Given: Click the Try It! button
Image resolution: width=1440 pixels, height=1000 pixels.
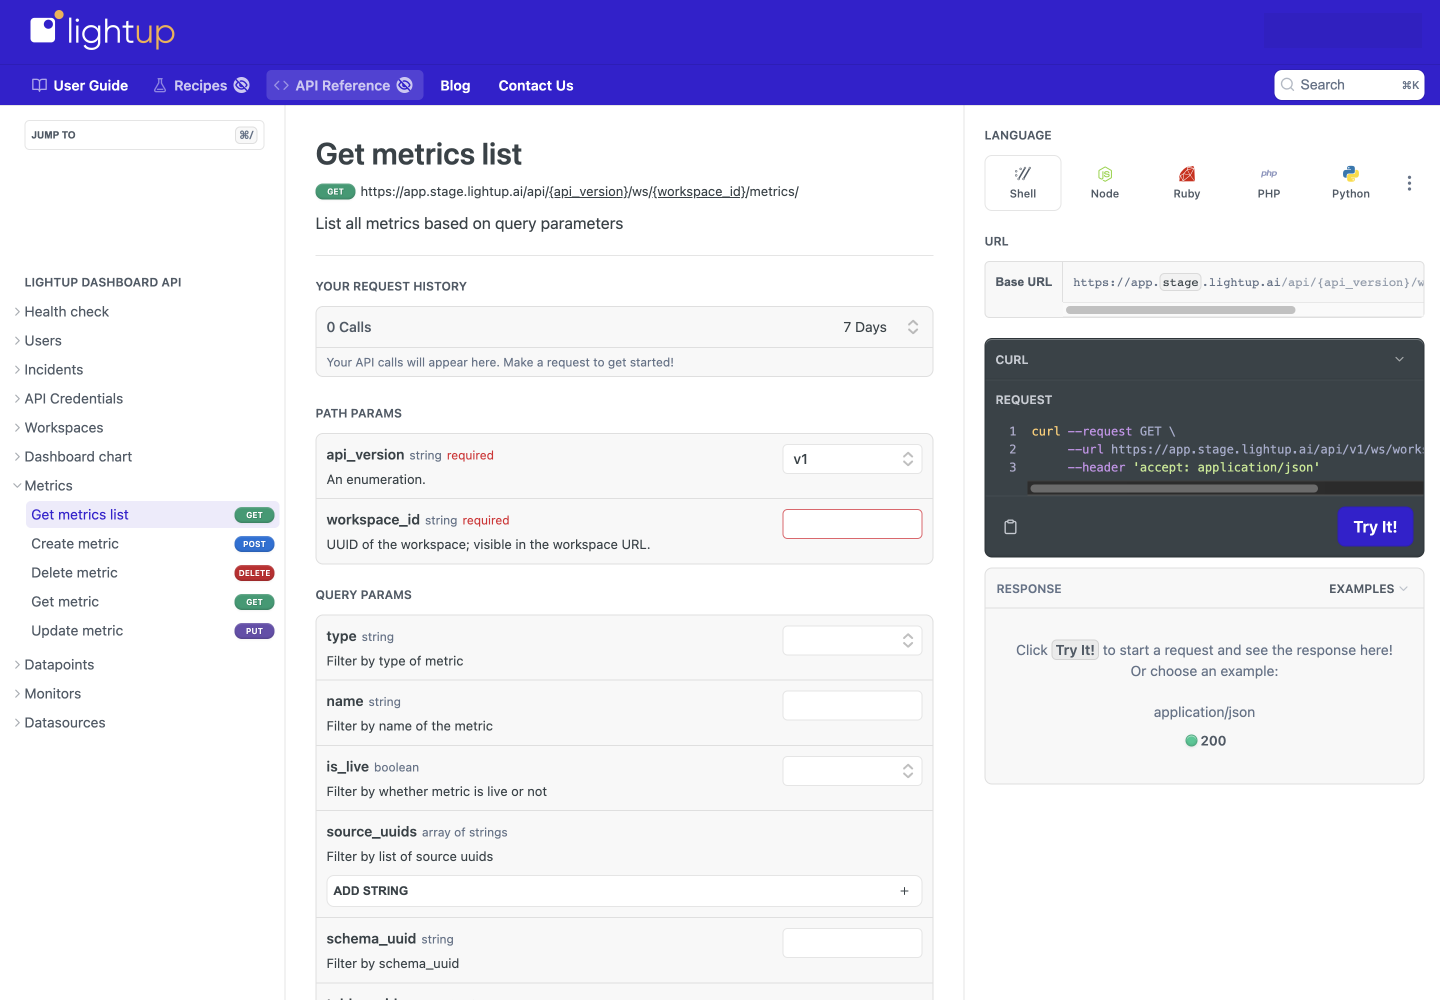Looking at the screenshot, I should click(x=1375, y=527).
